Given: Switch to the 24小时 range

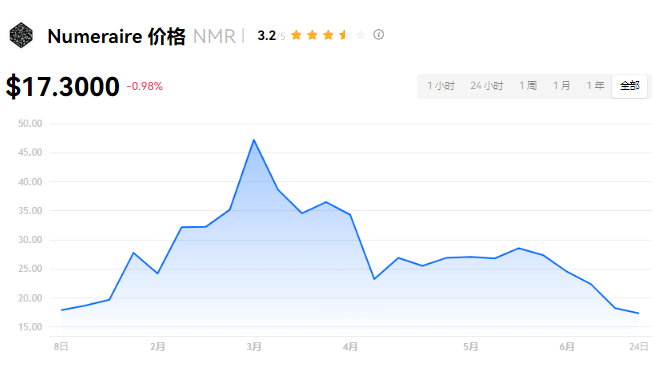Looking at the screenshot, I should (487, 86).
